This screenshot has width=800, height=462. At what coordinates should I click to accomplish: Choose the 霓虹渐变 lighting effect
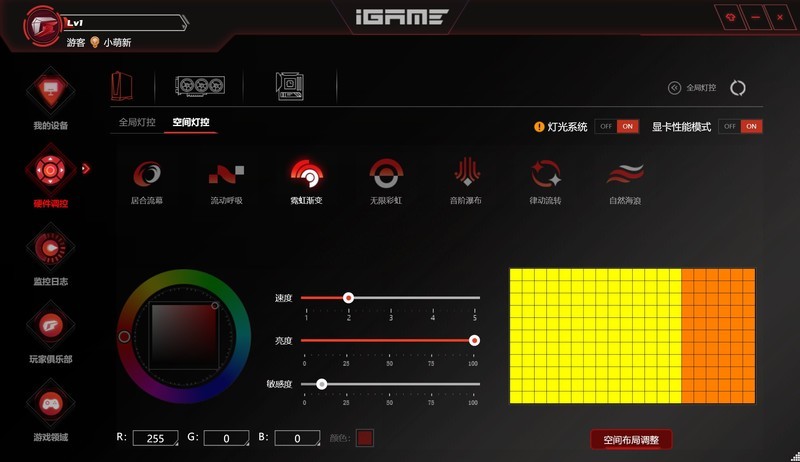pos(307,182)
